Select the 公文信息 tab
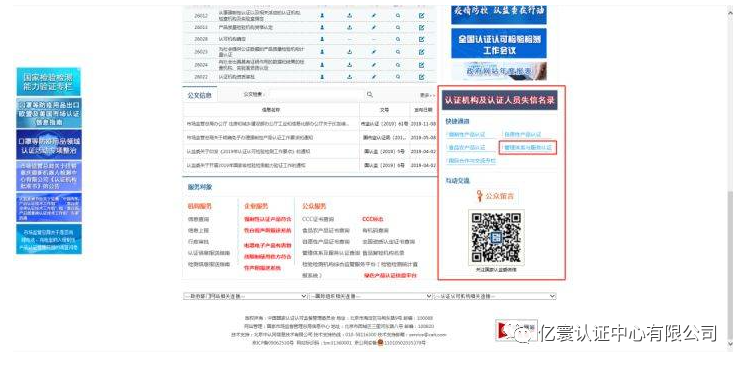Viewport: 741px width, 365px height. (199, 95)
